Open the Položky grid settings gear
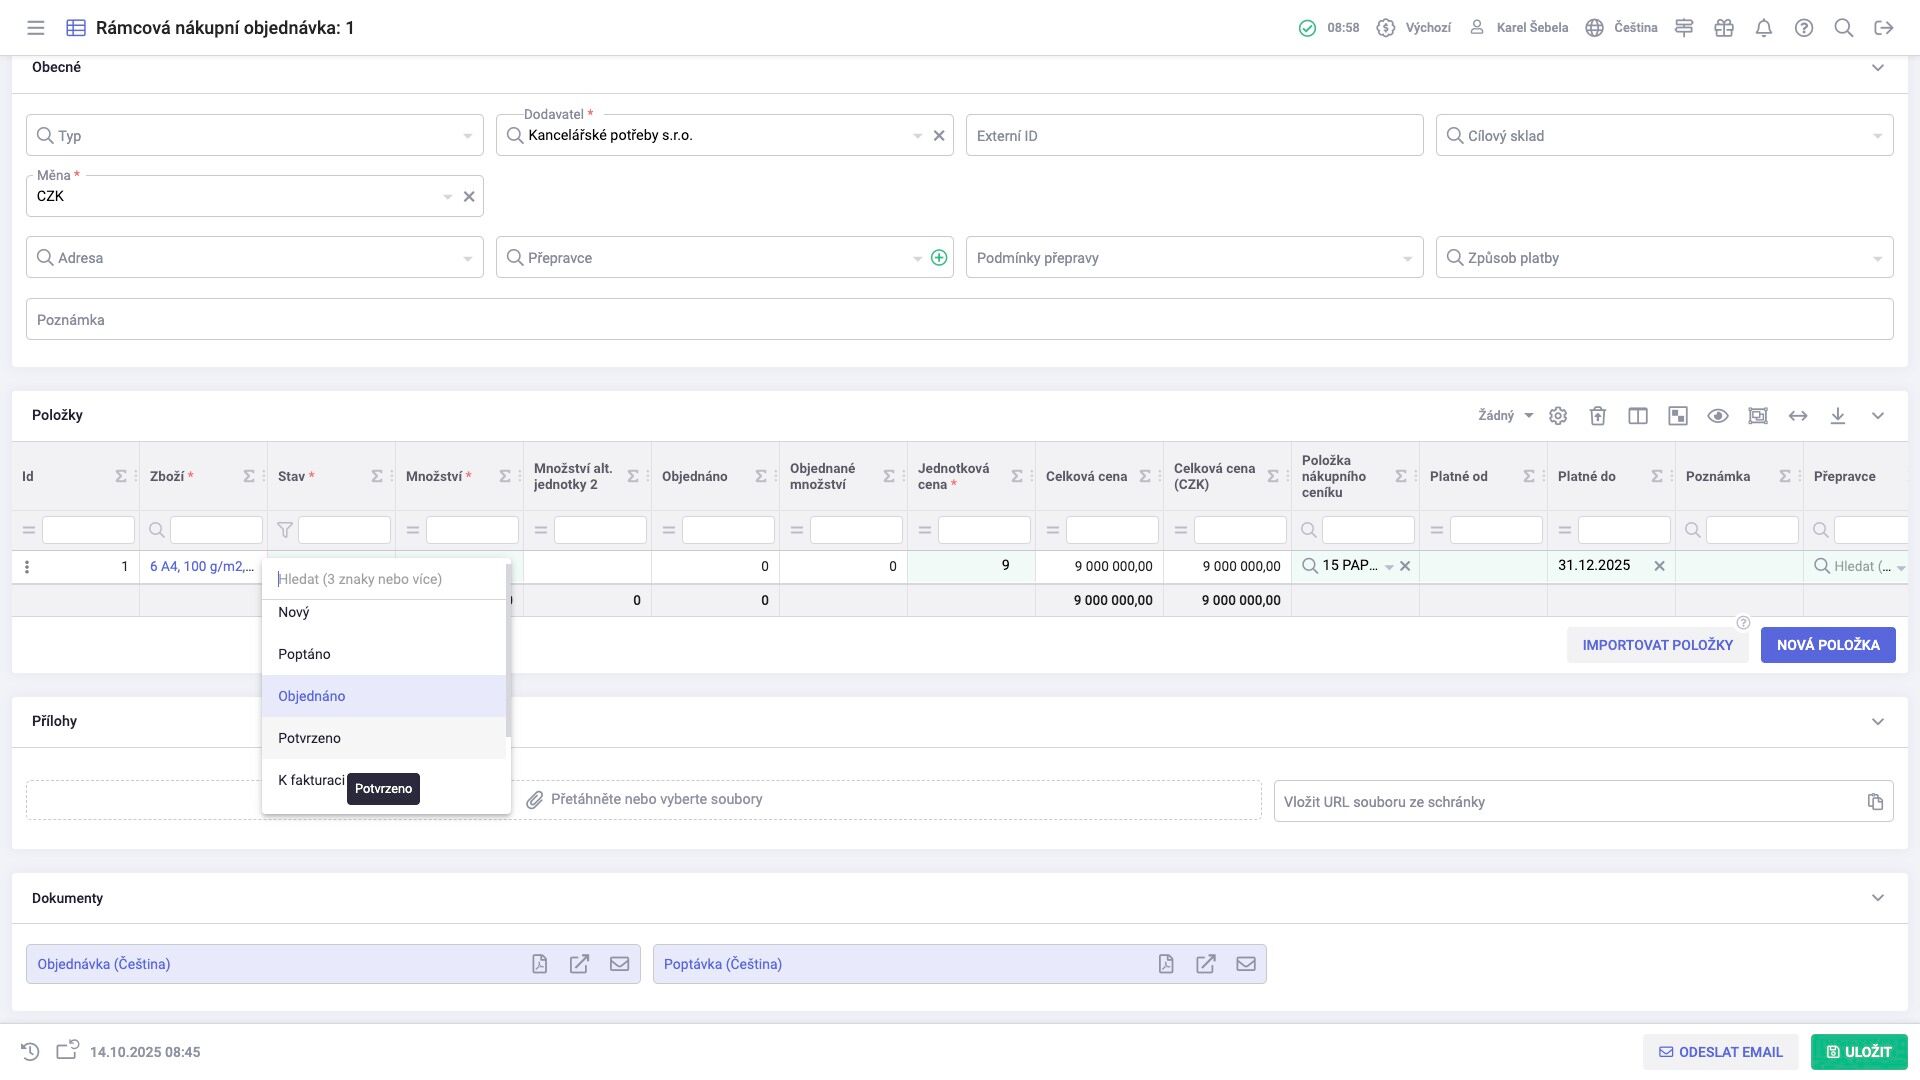Screen dimensions: 1920x1080 pyautogui.click(x=1557, y=416)
